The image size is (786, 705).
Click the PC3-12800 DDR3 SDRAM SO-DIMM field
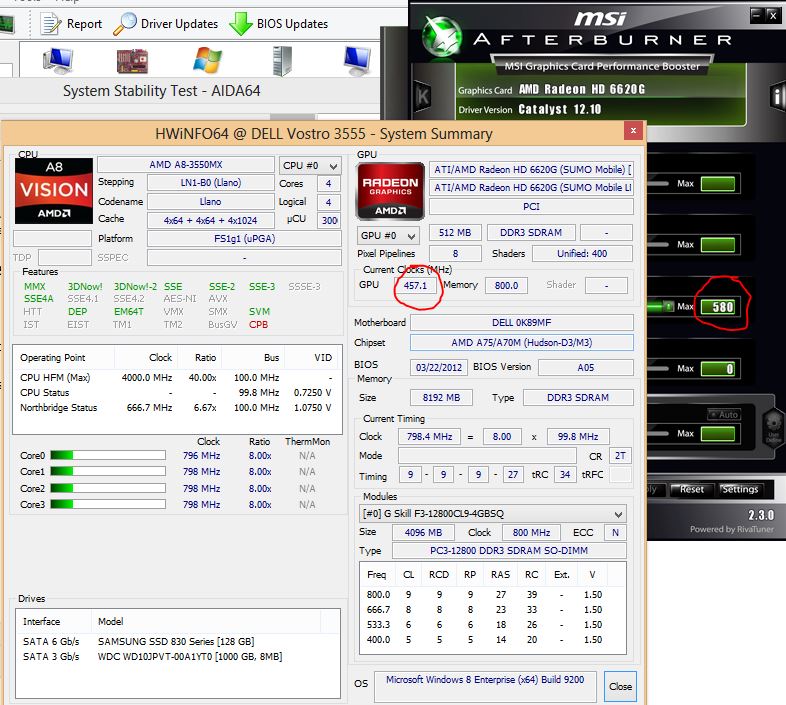pyautogui.click(x=509, y=551)
